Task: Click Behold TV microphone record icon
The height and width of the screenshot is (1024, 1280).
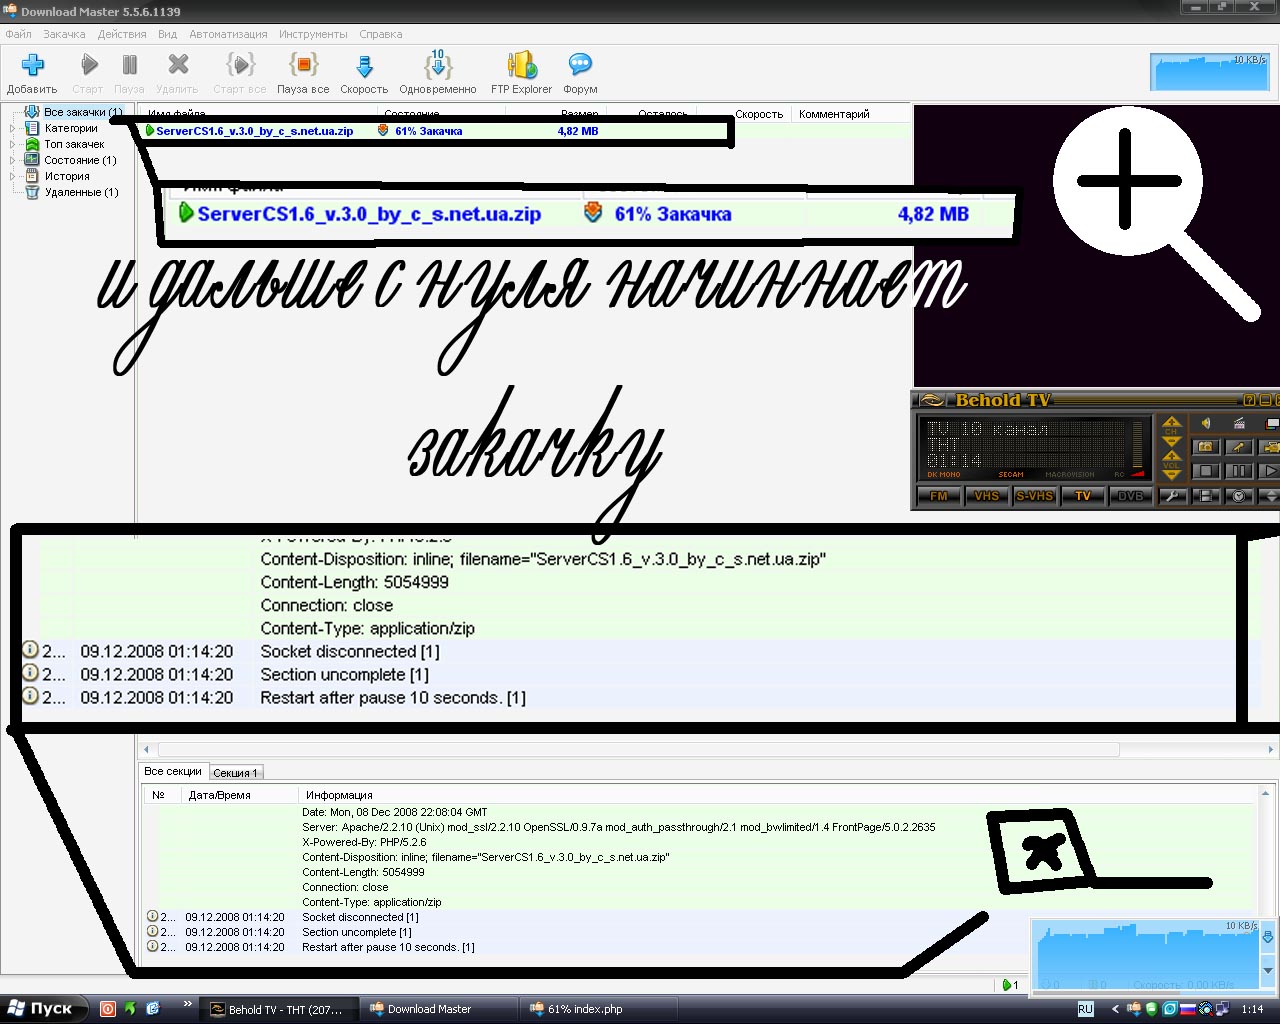Action: tap(1238, 447)
